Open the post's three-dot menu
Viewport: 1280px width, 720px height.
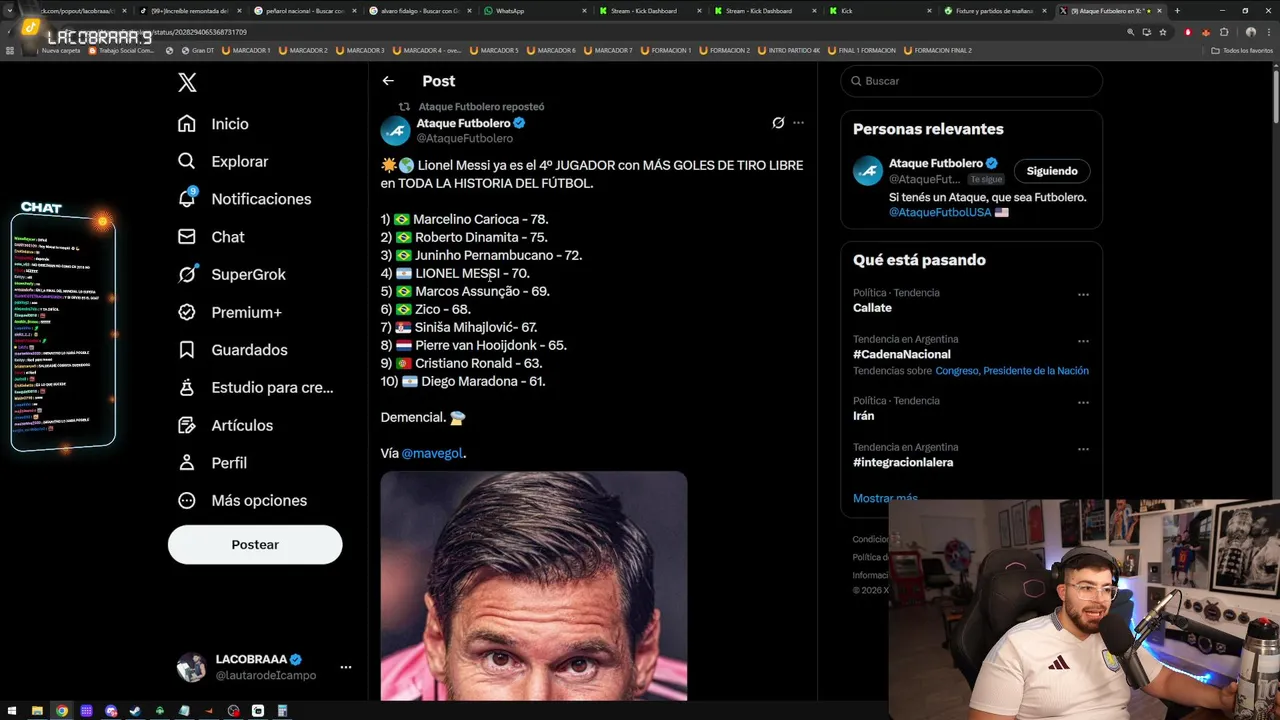point(798,123)
